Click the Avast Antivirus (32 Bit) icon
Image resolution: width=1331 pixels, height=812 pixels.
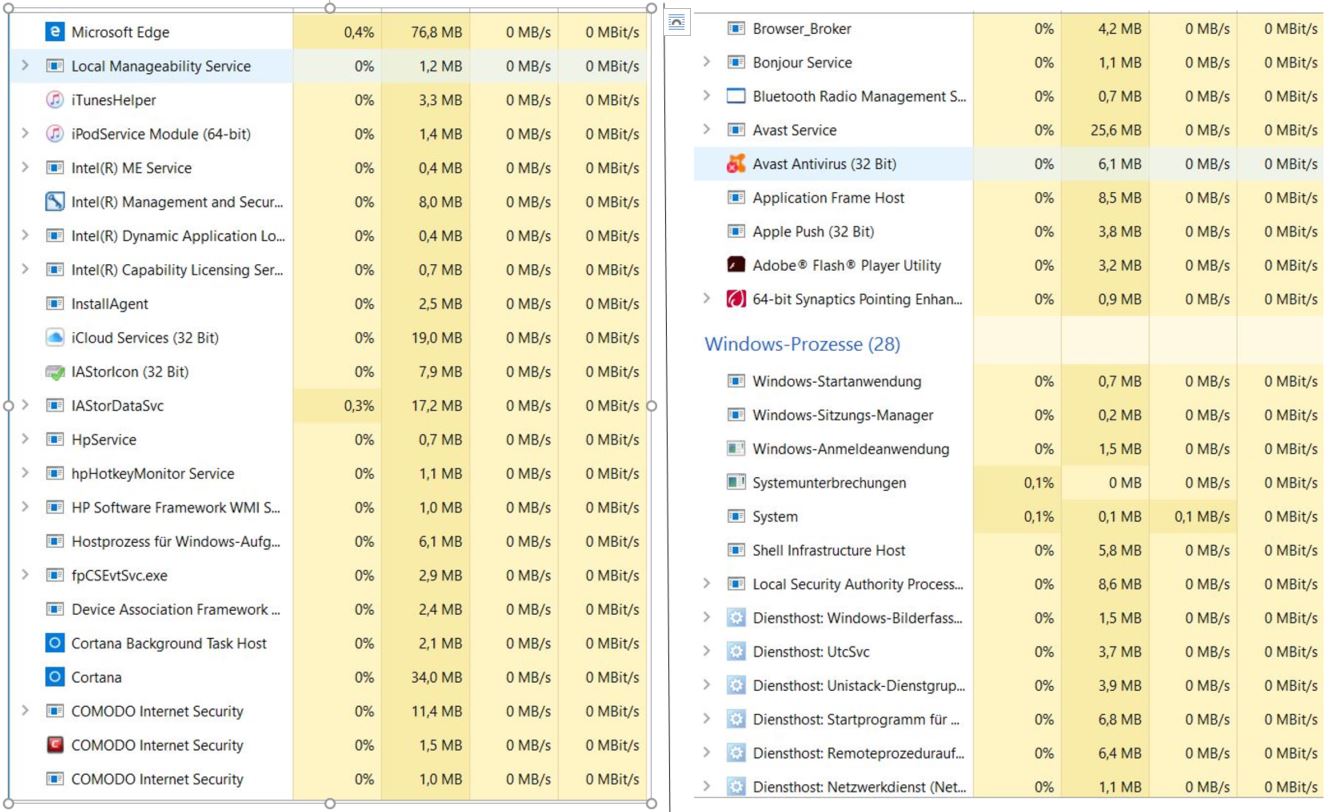pyautogui.click(x=736, y=164)
